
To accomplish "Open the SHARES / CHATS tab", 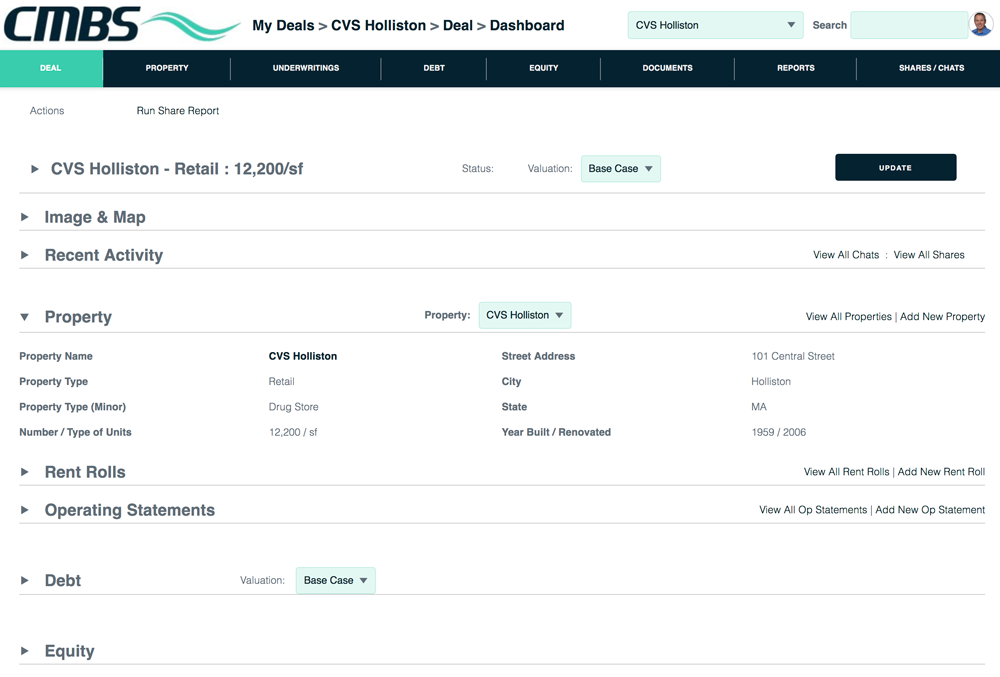I will point(931,68).
